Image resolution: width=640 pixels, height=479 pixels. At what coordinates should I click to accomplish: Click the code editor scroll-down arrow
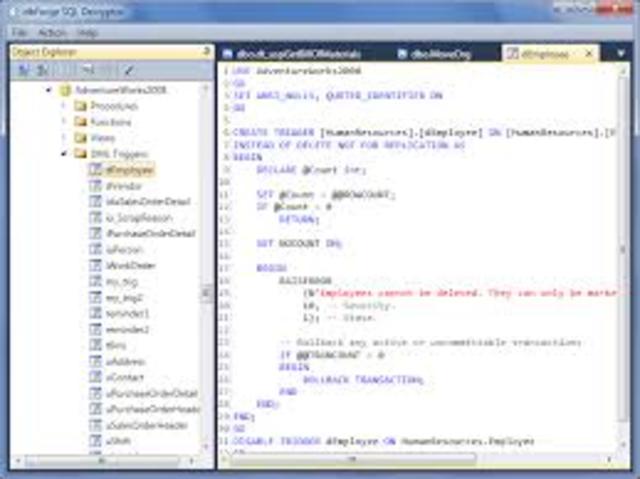point(623,444)
